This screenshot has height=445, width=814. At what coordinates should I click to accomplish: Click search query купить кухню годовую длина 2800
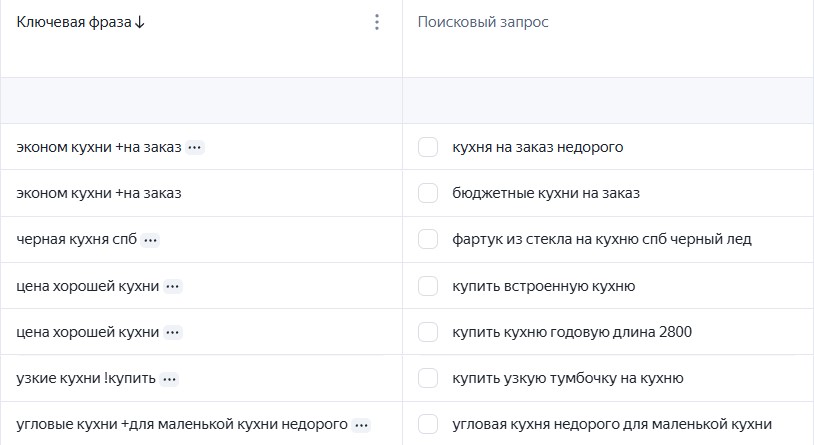click(572, 332)
